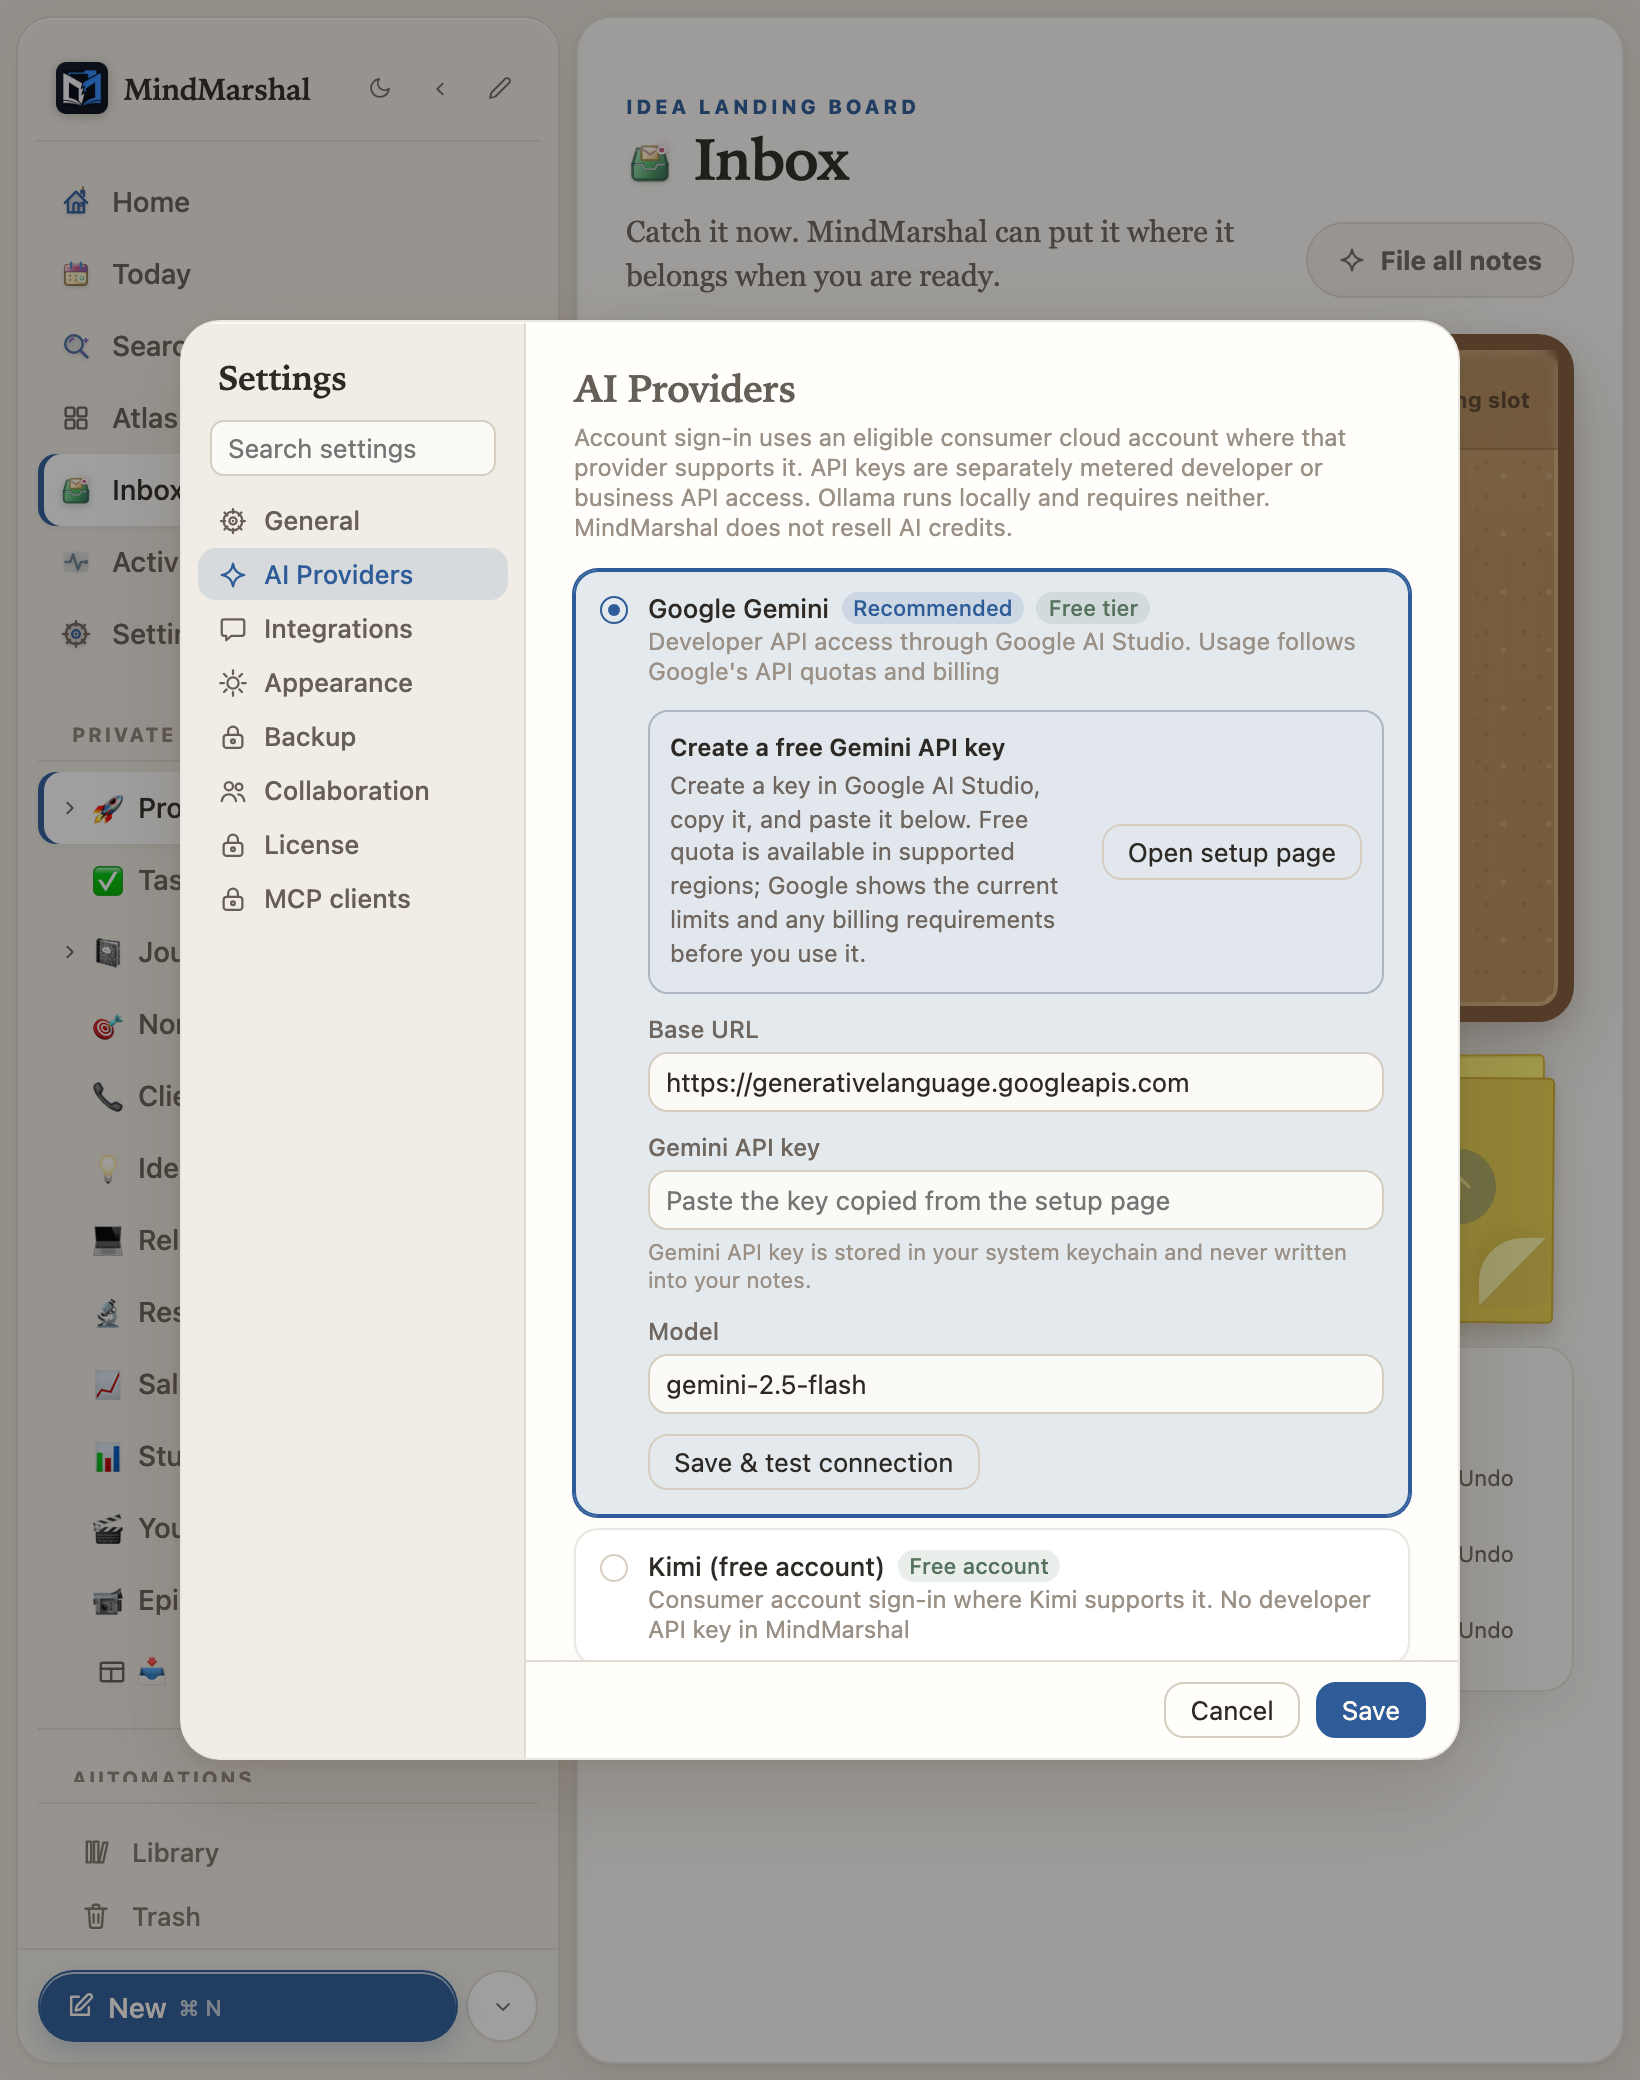Click the bar chart icon item
The width and height of the screenshot is (1640, 2080).
click(x=108, y=1456)
